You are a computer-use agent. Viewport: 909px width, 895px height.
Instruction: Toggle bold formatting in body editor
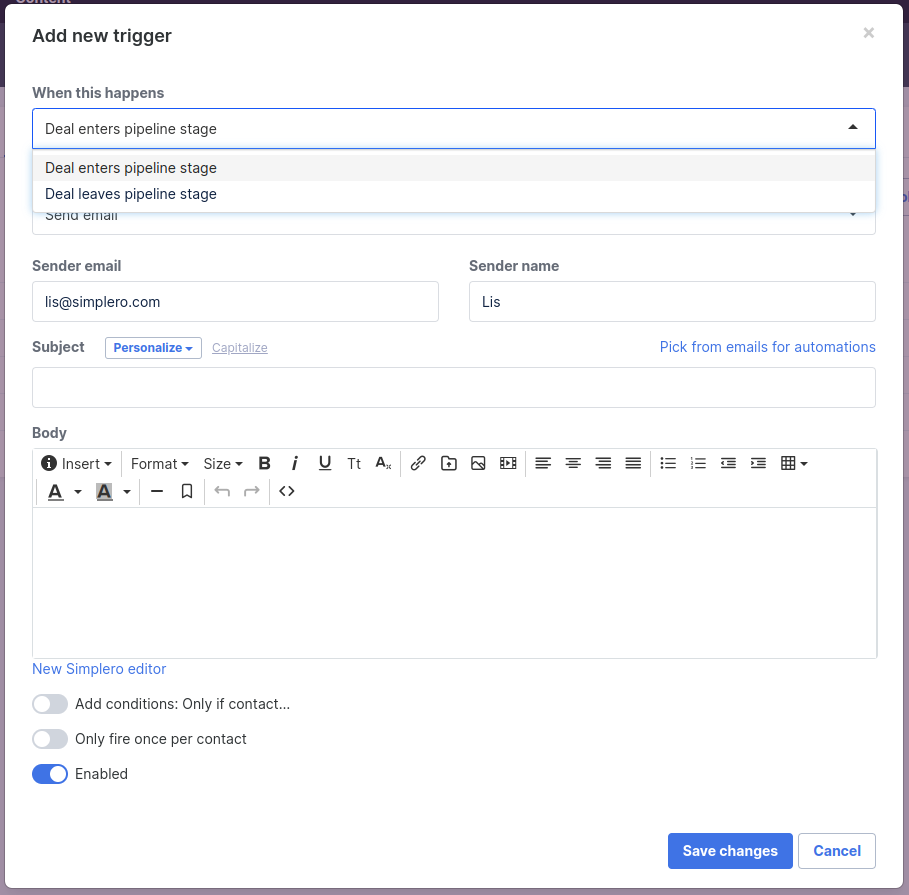click(264, 463)
